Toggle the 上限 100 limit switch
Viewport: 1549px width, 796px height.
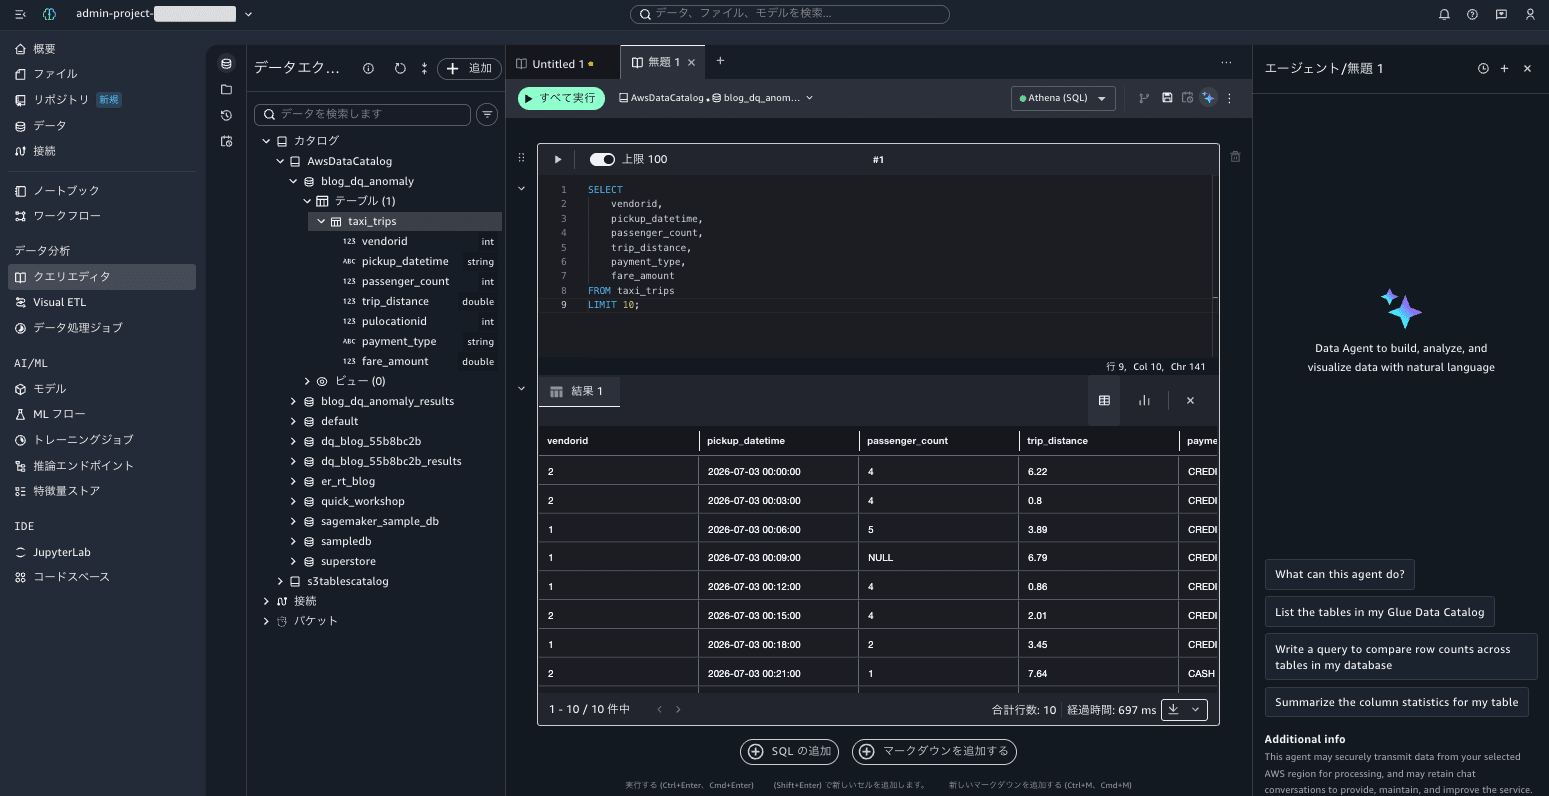[x=602, y=159]
